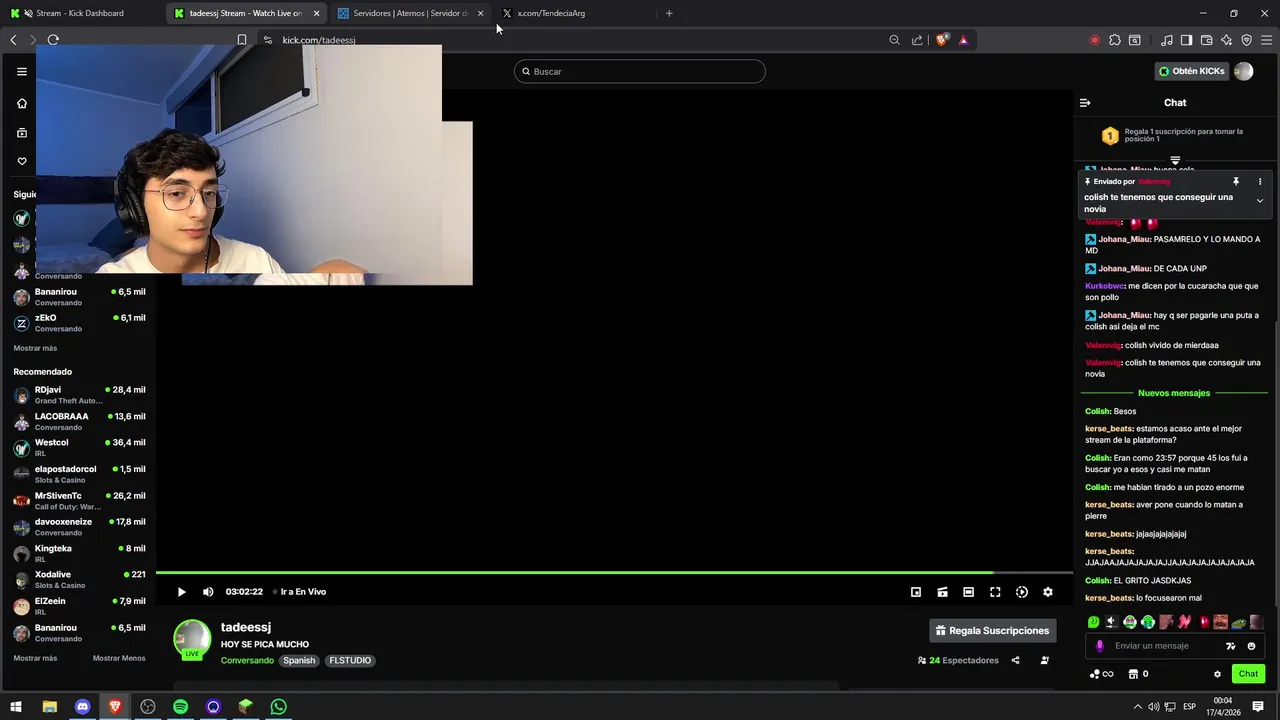Image resolution: width=1280 pixels, height=720 pixels.
Task: Open the emote picker smiley icon
Action: point(1251,646)
